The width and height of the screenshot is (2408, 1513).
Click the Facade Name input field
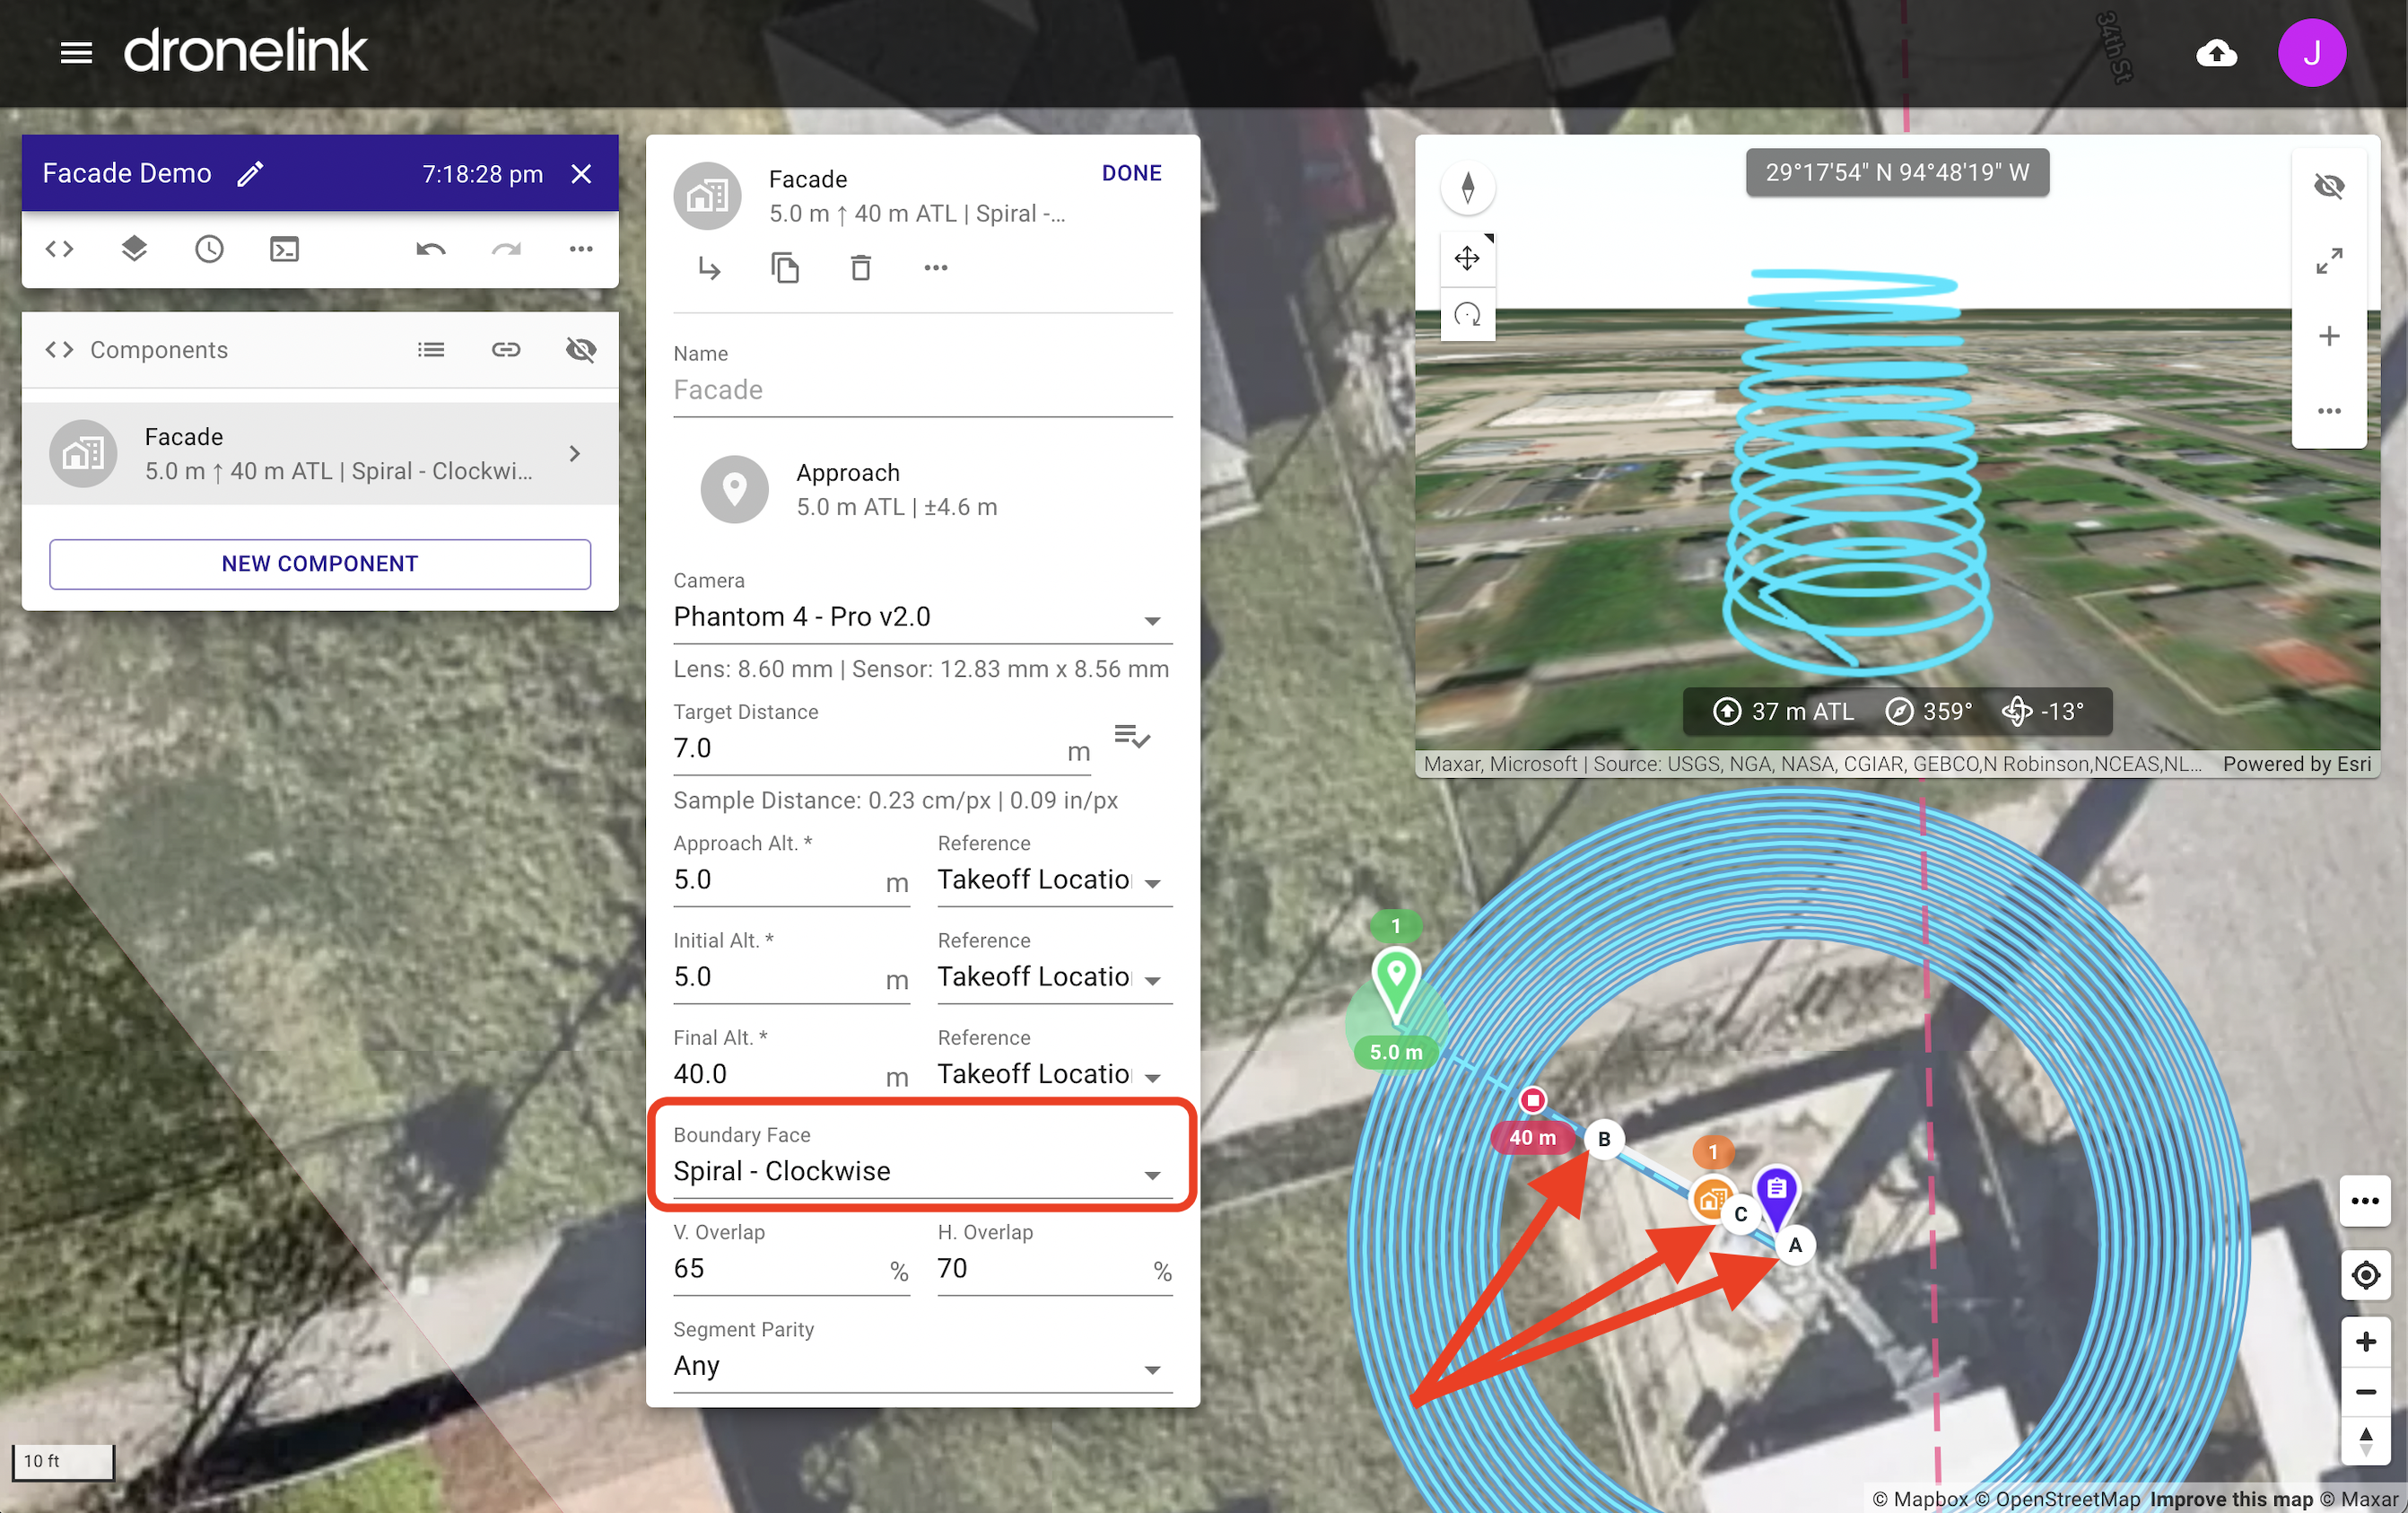click(922, 390)
